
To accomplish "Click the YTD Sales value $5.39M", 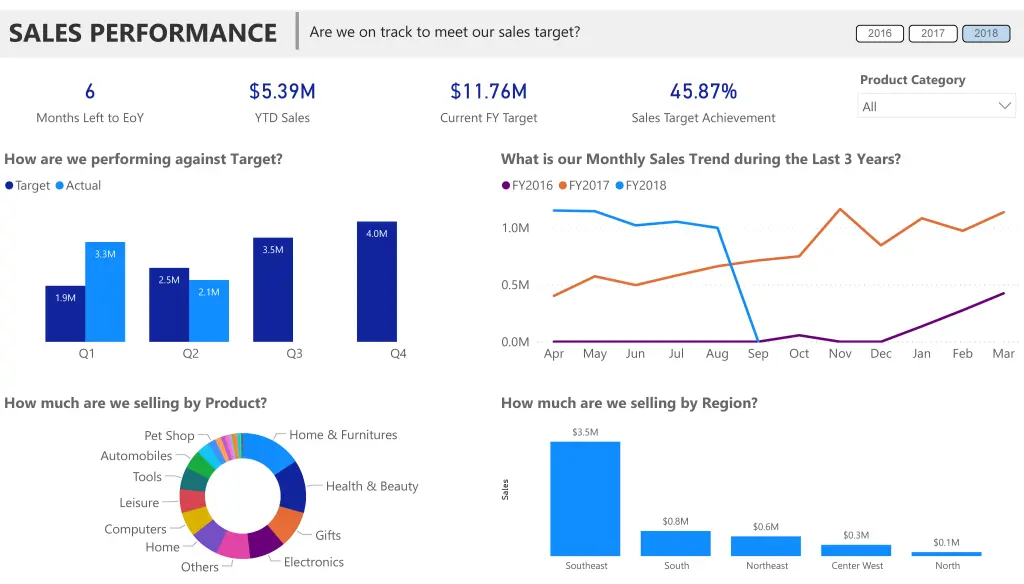I will (282, 91).
